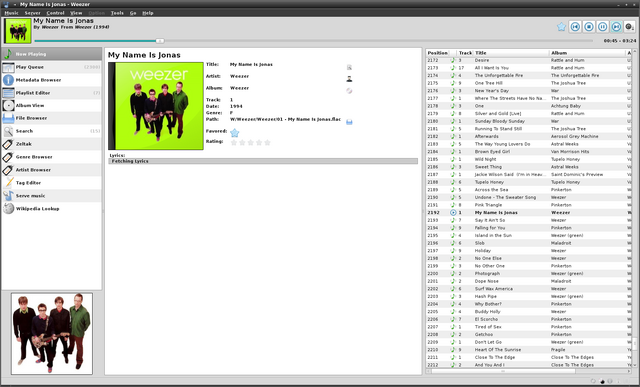
Task: Open the Playlist Editor
Action: [x=51, y=93]
